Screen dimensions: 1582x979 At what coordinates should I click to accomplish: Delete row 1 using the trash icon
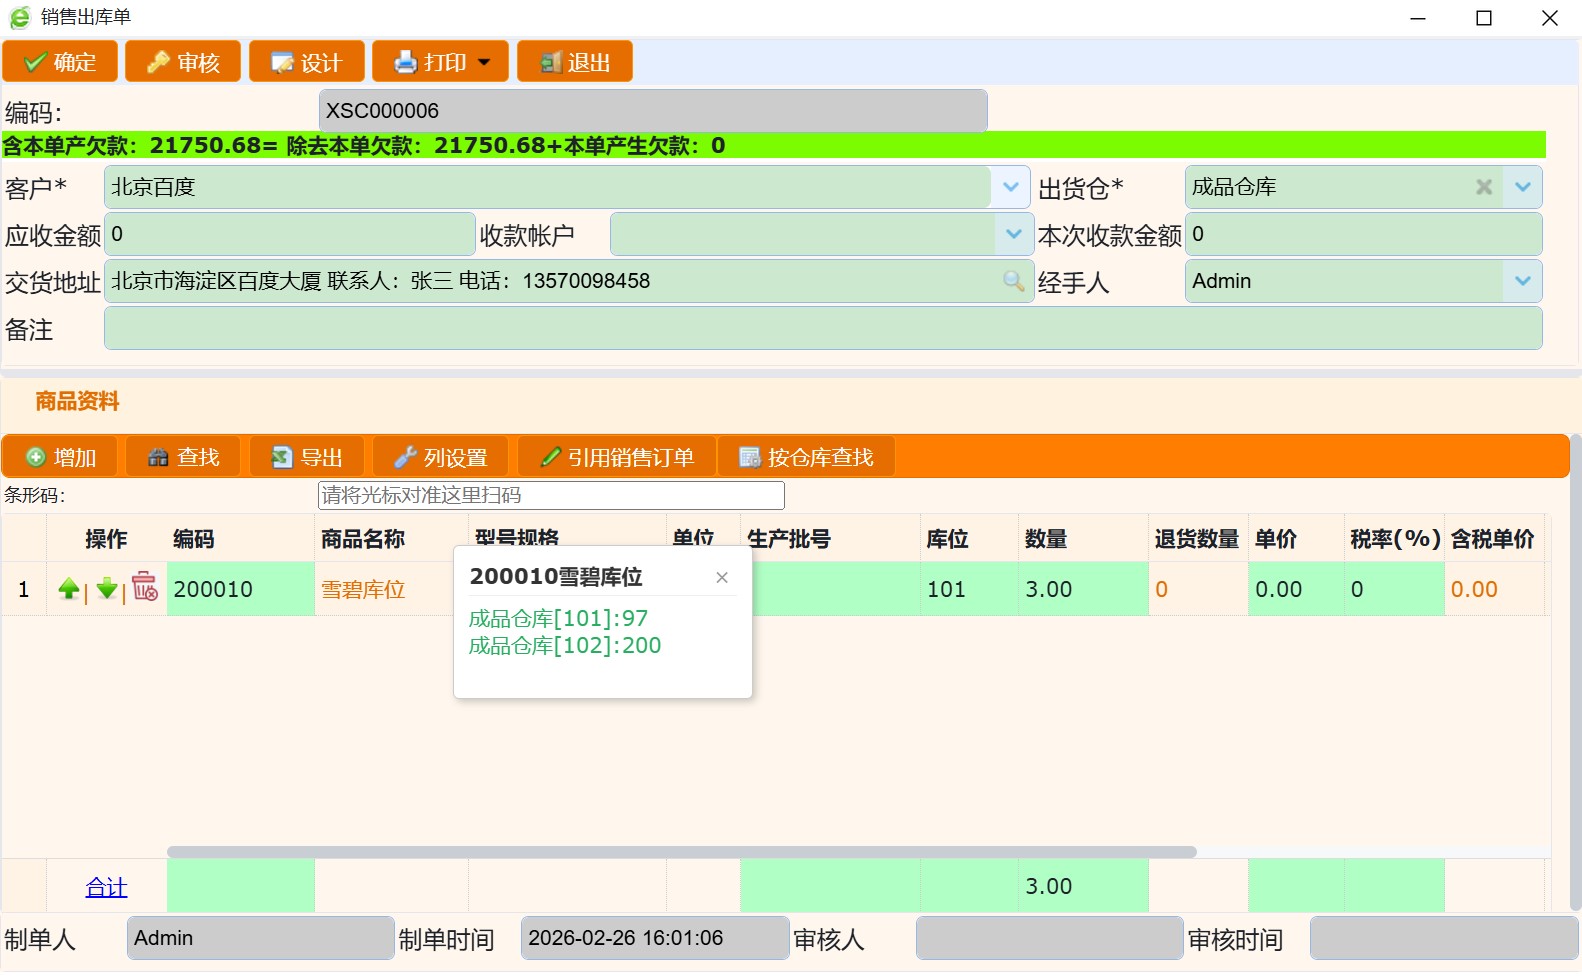[x=145, y=587]
